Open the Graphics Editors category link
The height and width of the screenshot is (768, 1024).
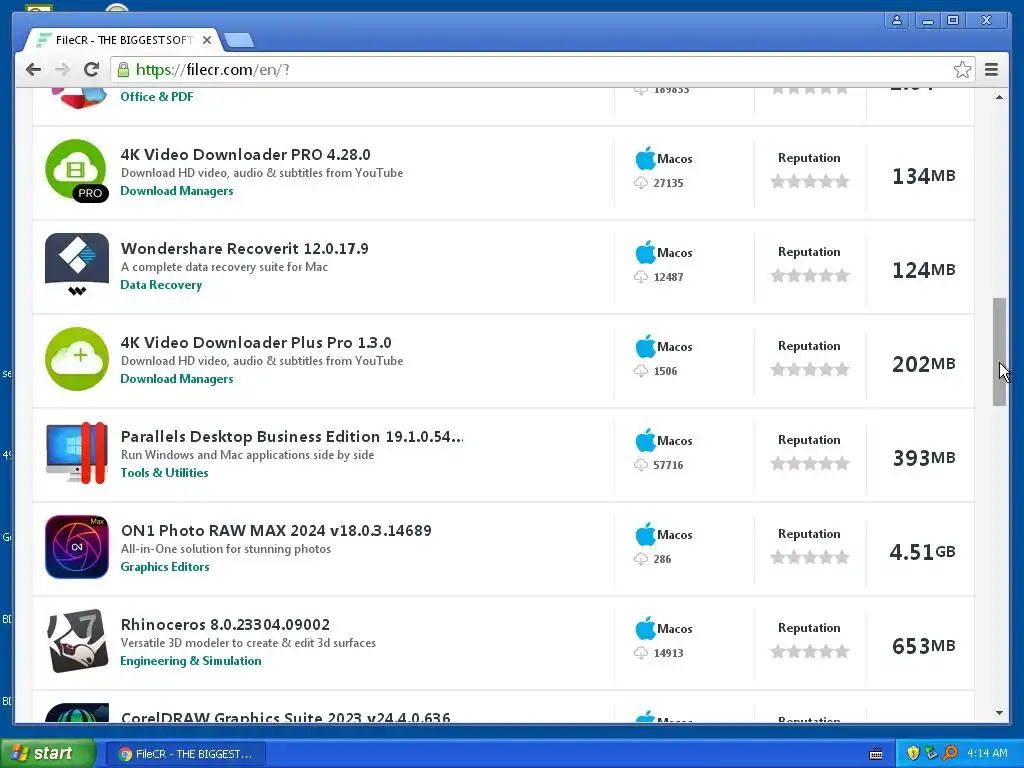pos(165,567)
